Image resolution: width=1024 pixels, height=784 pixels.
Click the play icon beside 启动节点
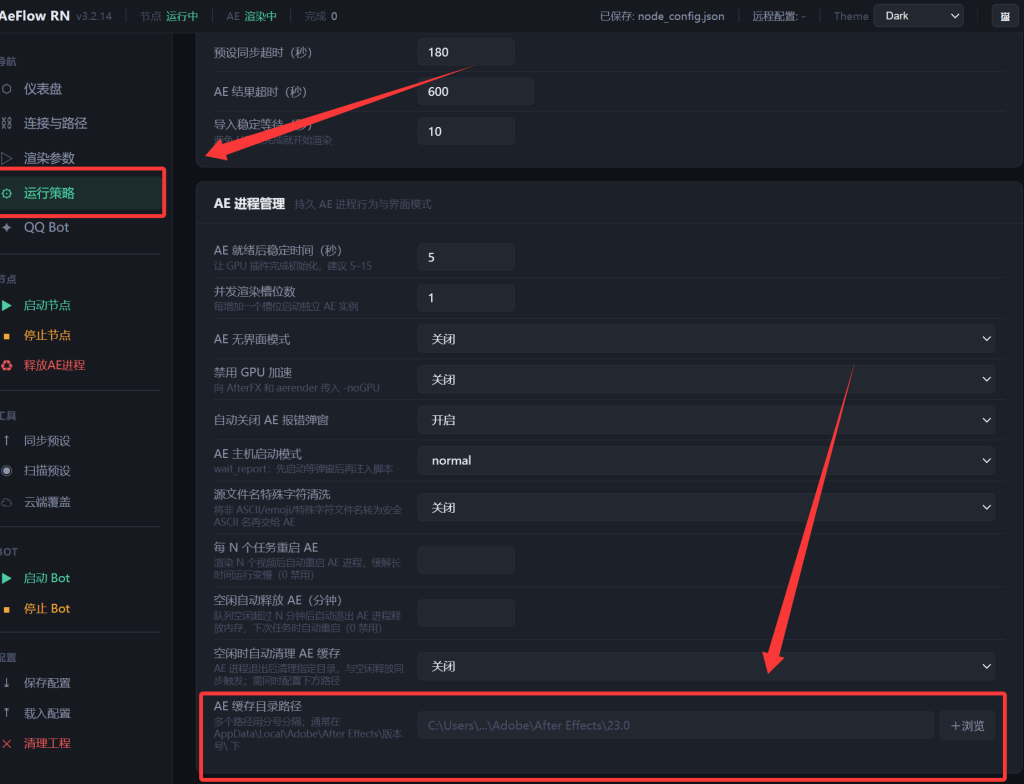(7, 305)
